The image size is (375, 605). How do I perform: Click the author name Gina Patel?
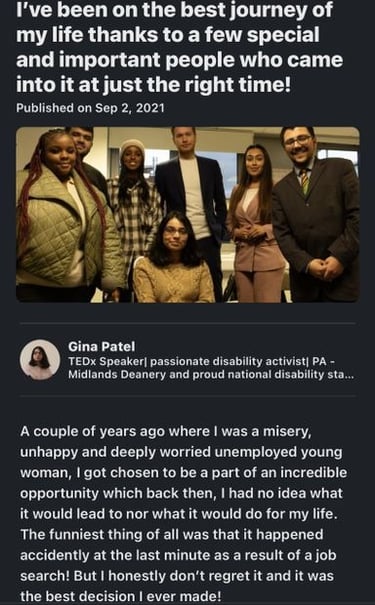tap(102, 346)
